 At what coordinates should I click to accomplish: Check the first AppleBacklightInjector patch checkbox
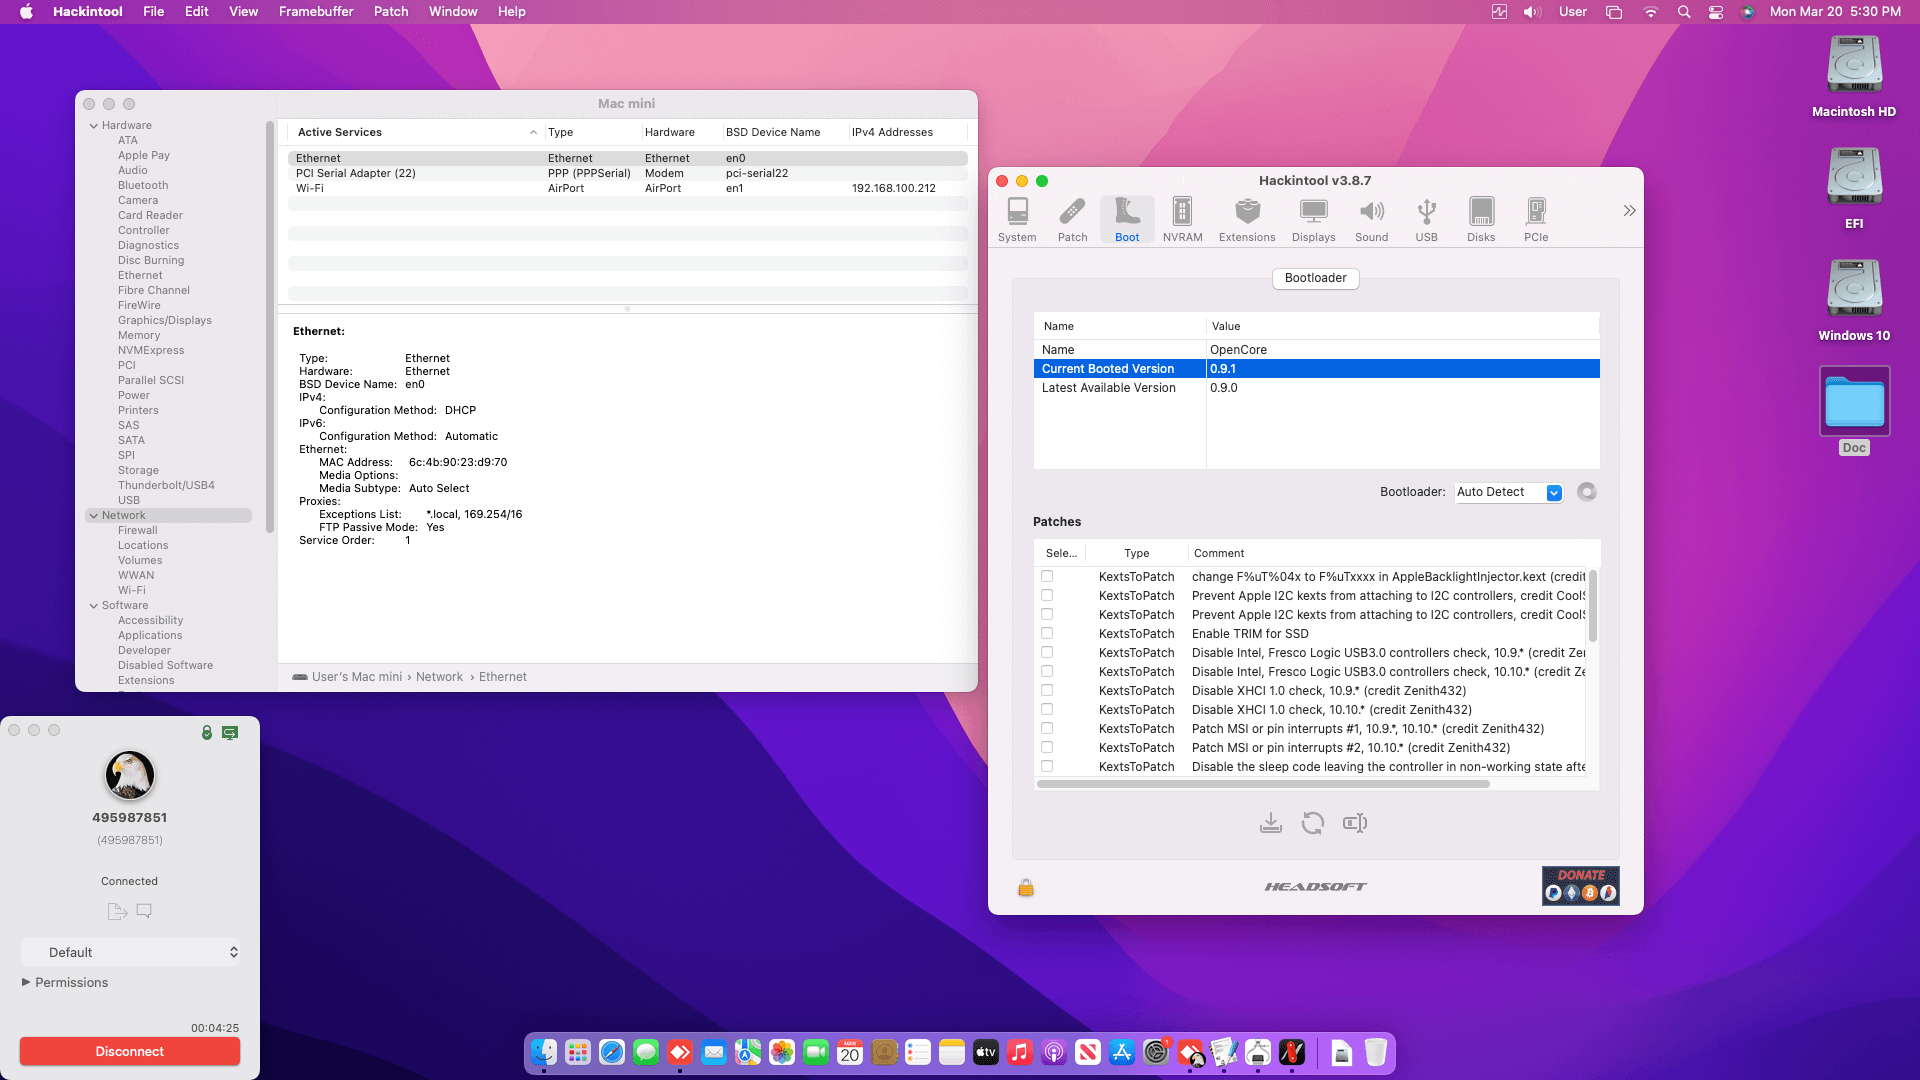point(1047,576)
